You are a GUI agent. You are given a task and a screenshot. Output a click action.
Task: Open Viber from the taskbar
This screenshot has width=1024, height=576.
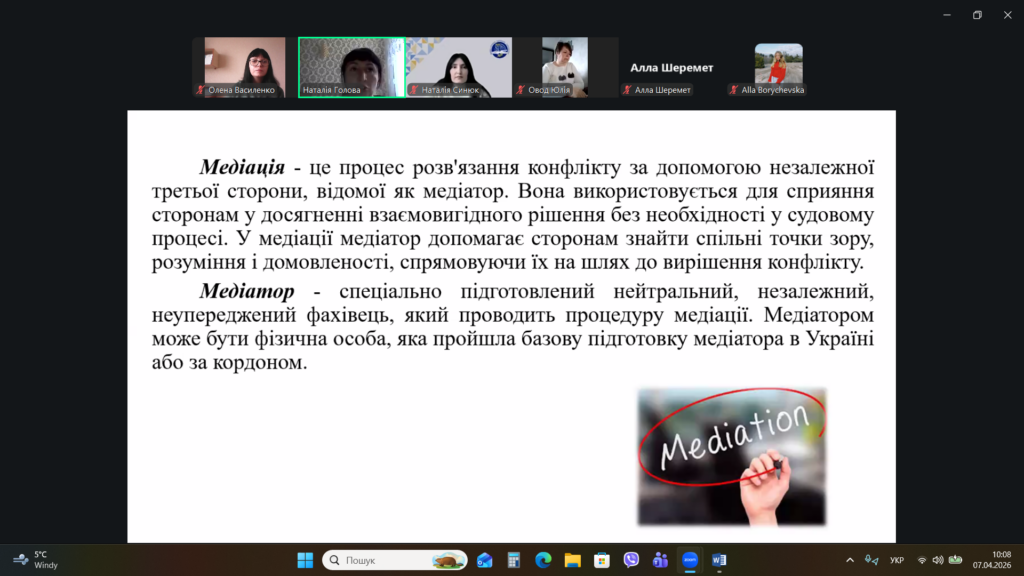click(631, 560)
